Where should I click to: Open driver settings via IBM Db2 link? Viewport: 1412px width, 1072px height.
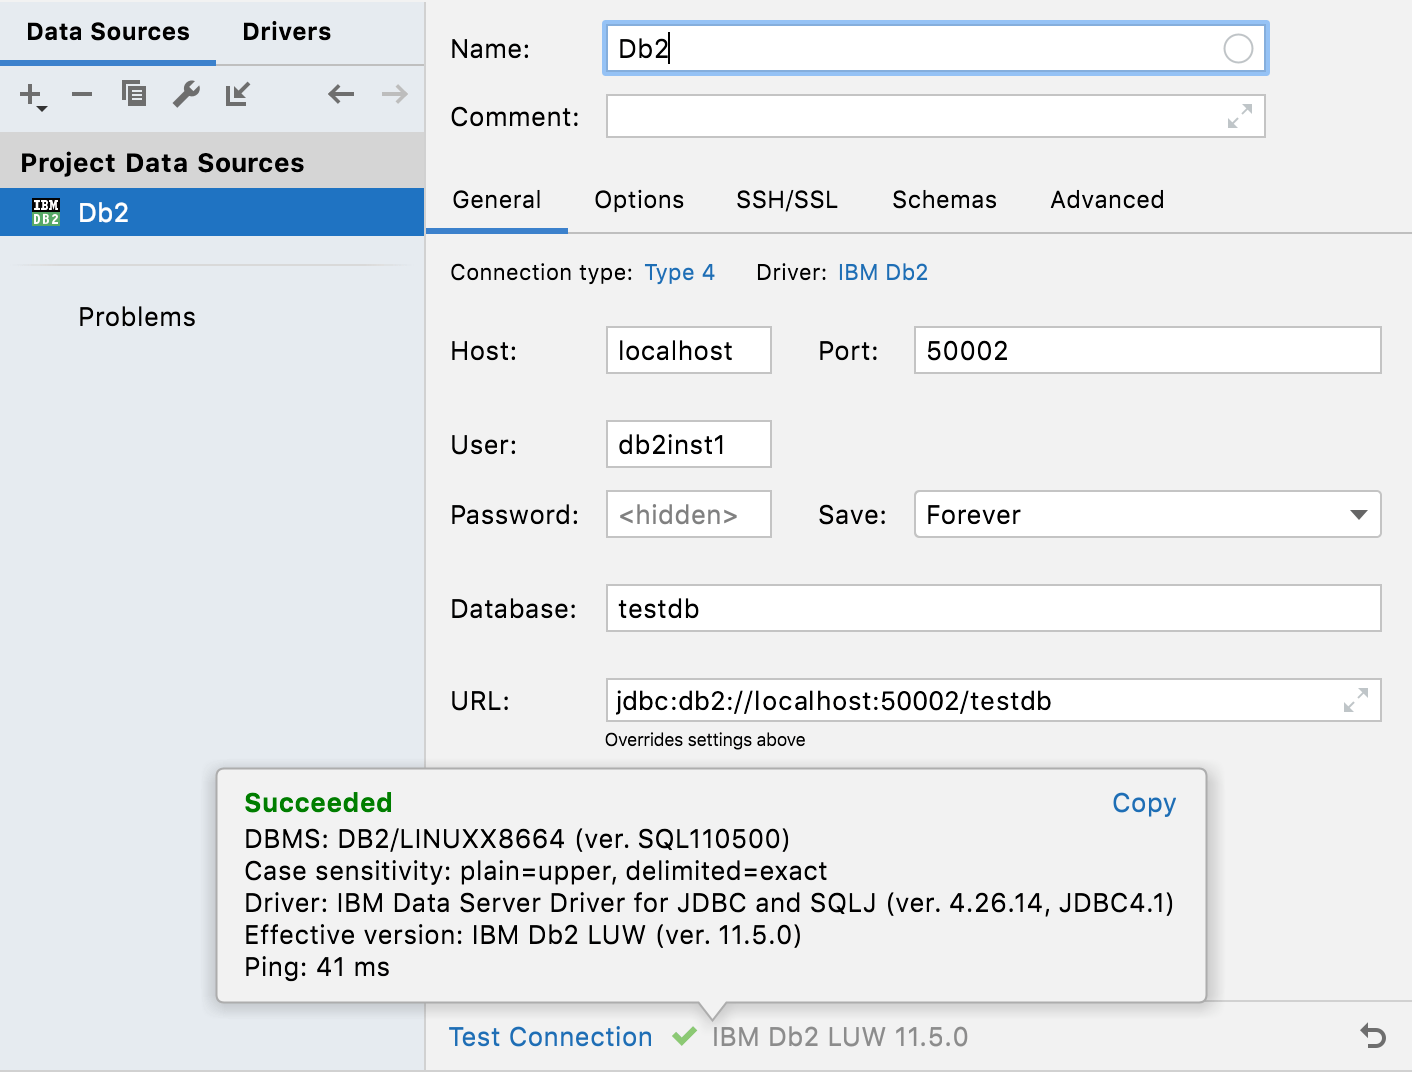point(883,272)
